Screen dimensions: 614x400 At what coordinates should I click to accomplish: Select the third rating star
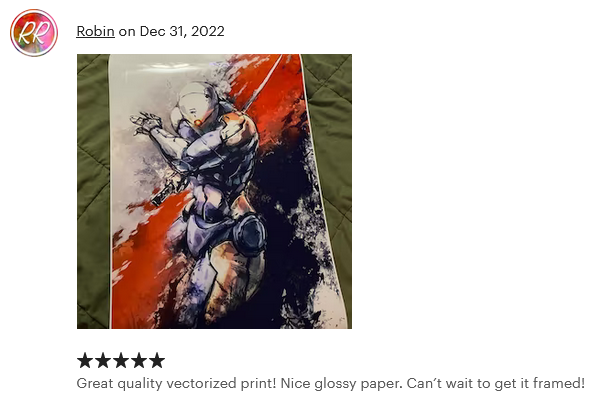121,360
